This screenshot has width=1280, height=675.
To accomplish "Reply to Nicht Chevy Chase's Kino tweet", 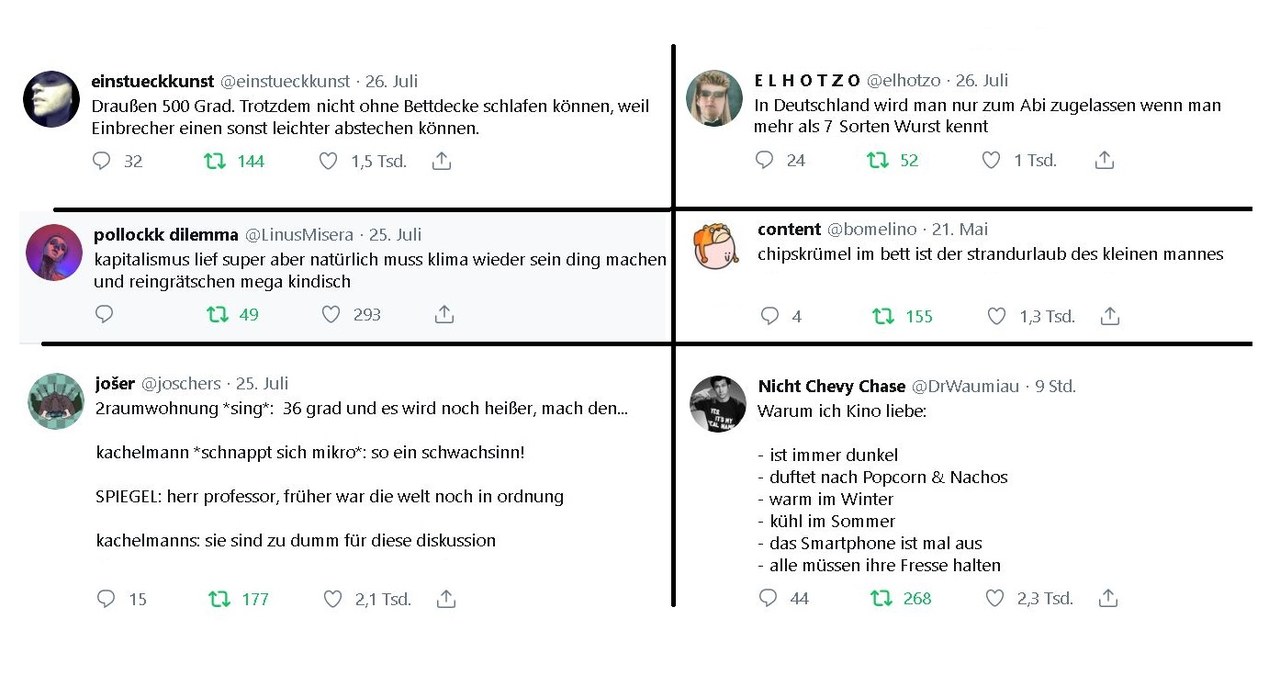I will point(768,598).
